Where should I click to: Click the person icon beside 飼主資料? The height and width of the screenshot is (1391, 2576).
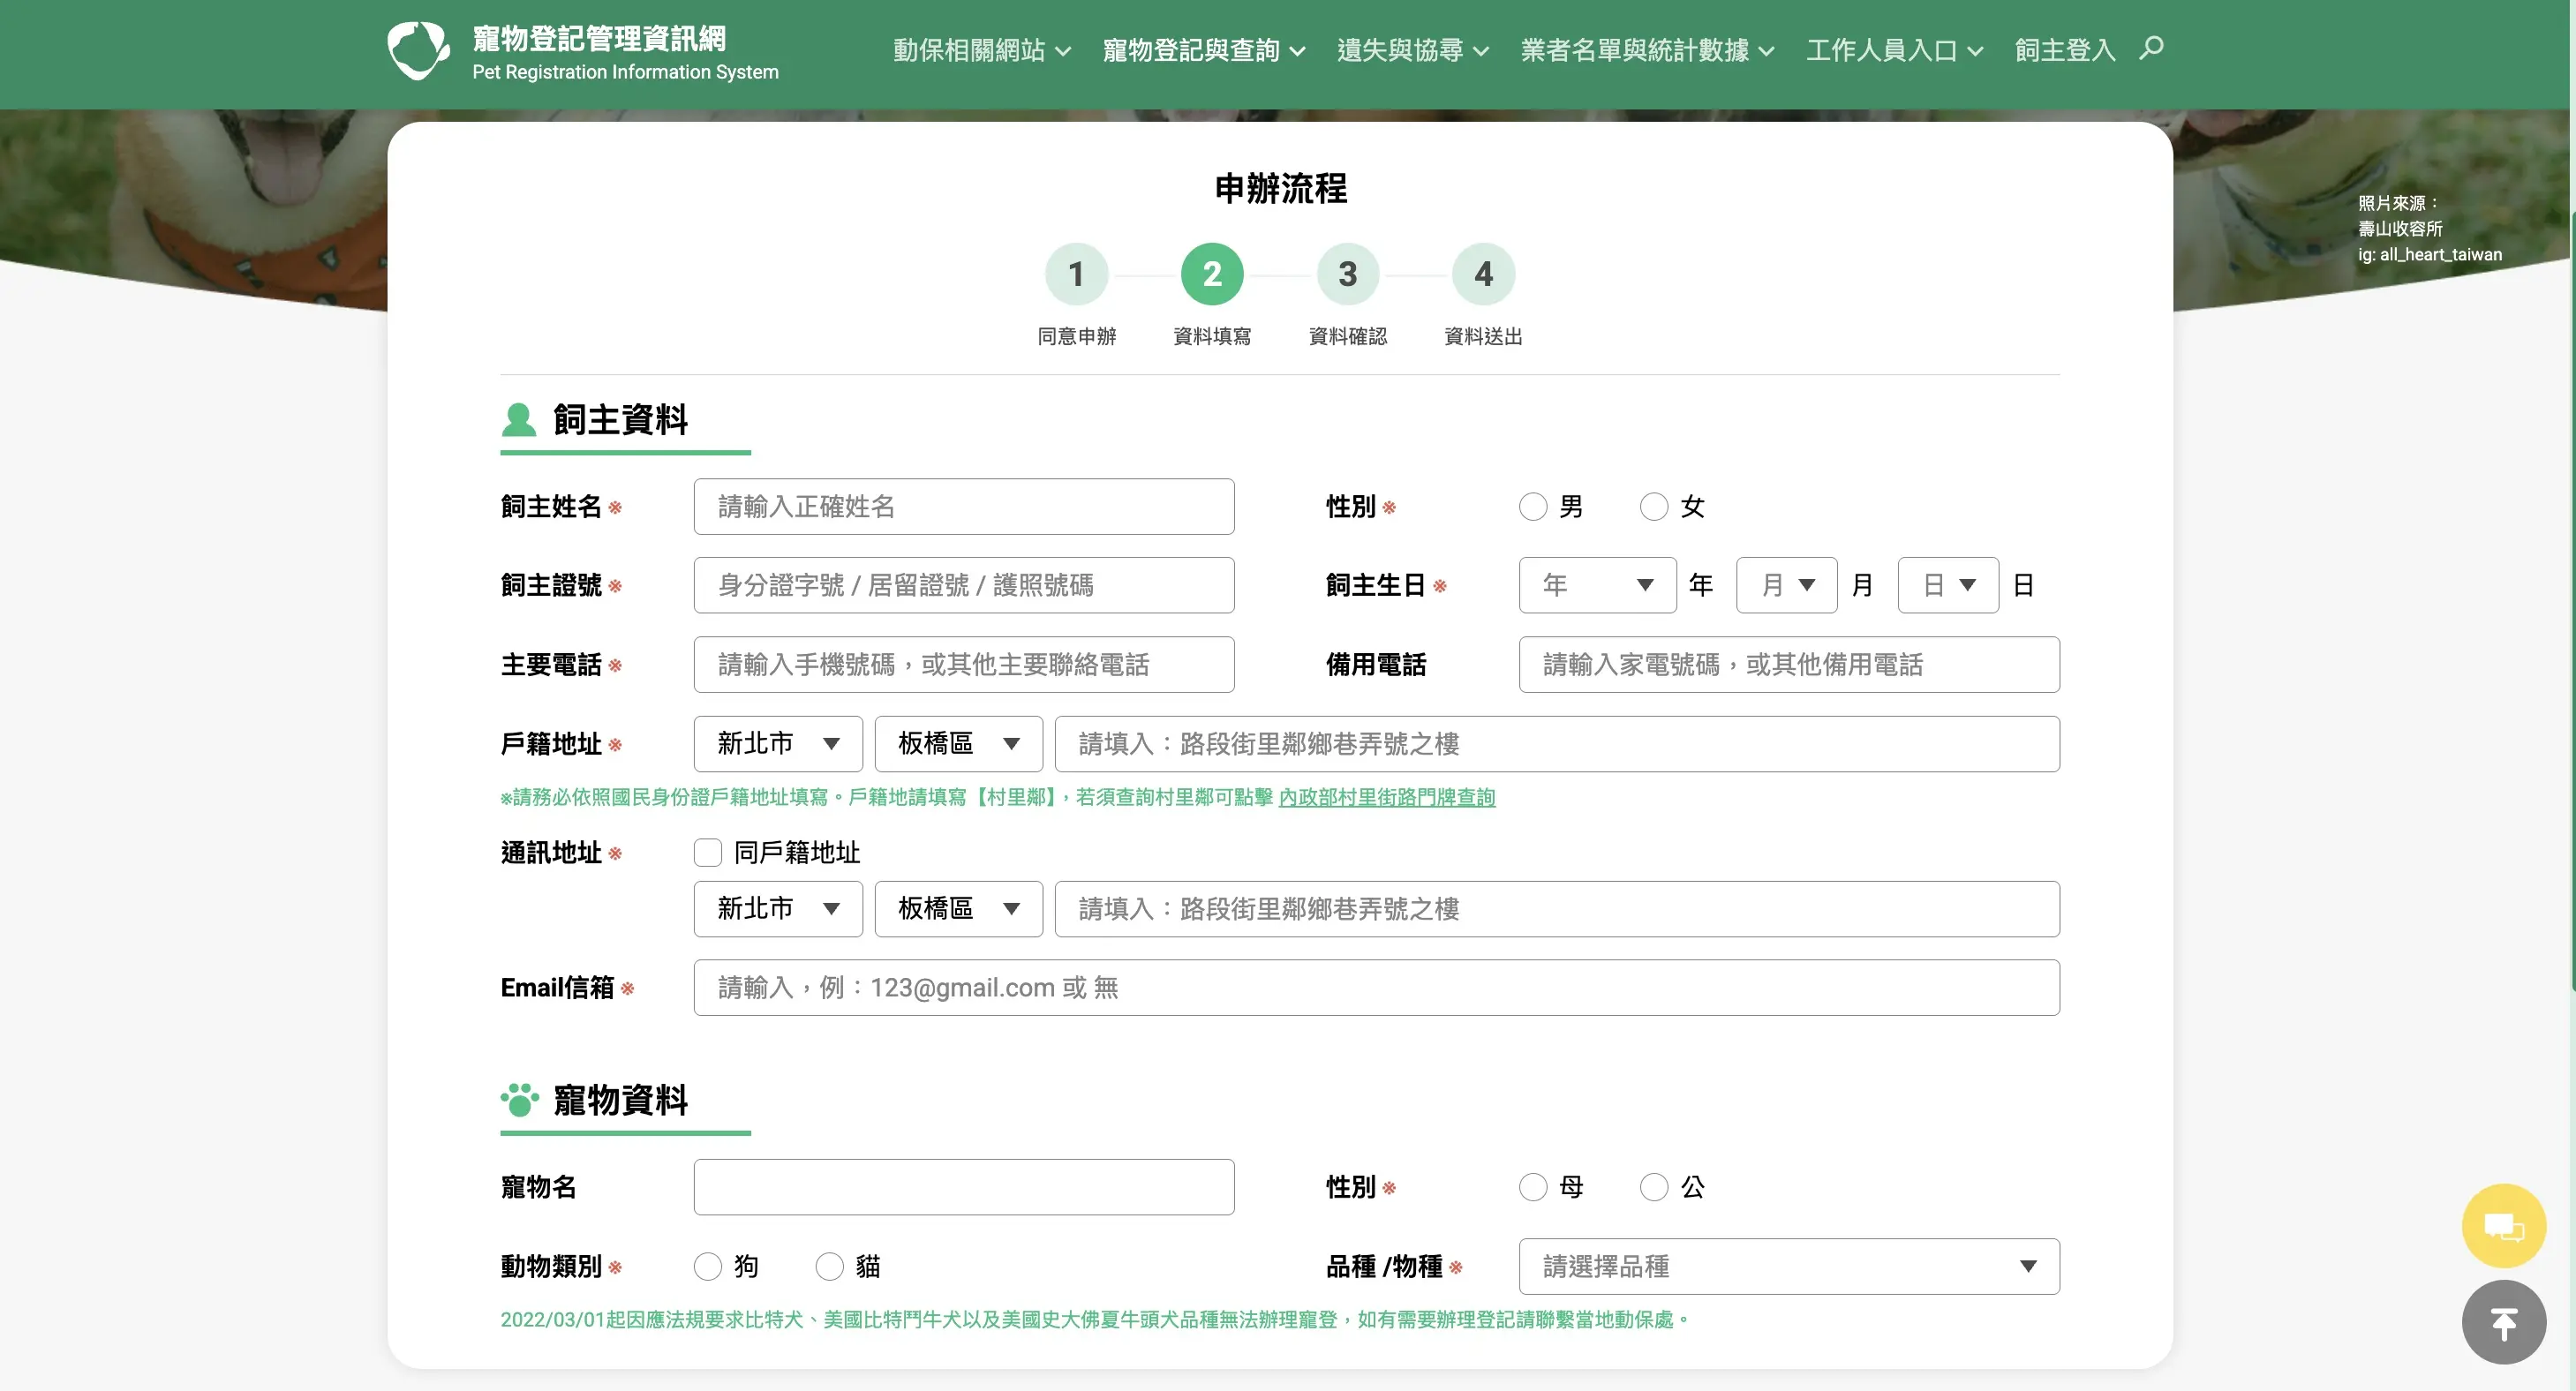(520, 420)
